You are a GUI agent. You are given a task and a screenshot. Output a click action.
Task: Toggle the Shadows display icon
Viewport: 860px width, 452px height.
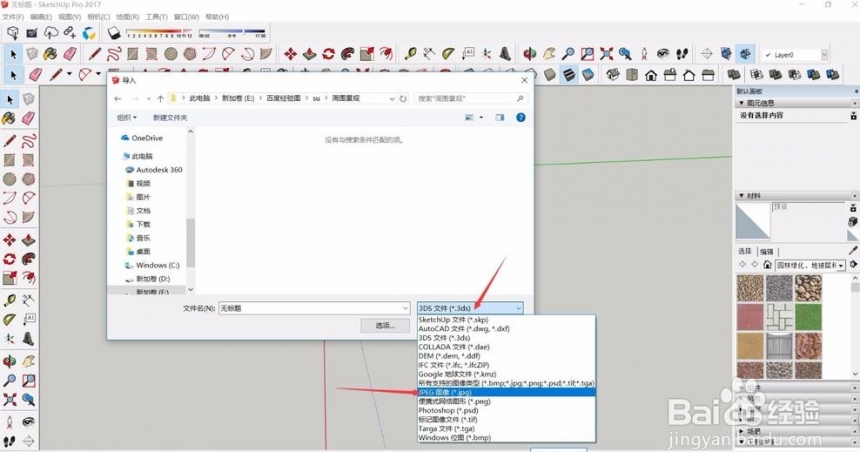point(114,33)
